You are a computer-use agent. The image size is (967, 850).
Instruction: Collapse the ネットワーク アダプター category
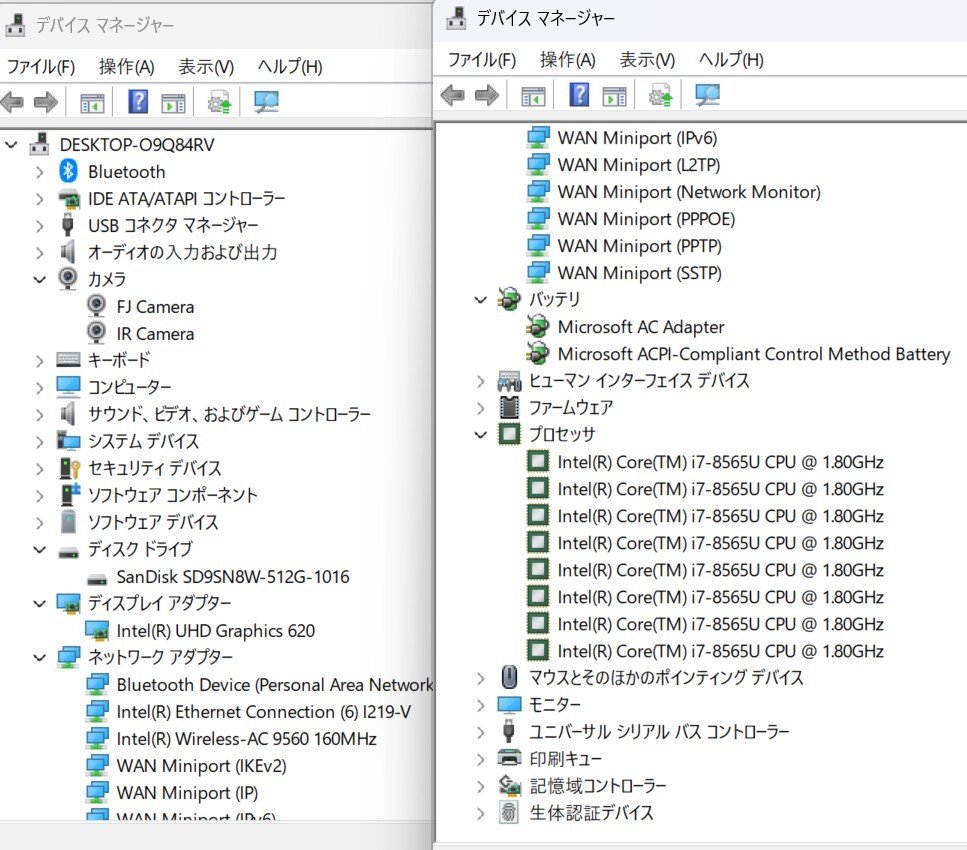pos(40,658)
